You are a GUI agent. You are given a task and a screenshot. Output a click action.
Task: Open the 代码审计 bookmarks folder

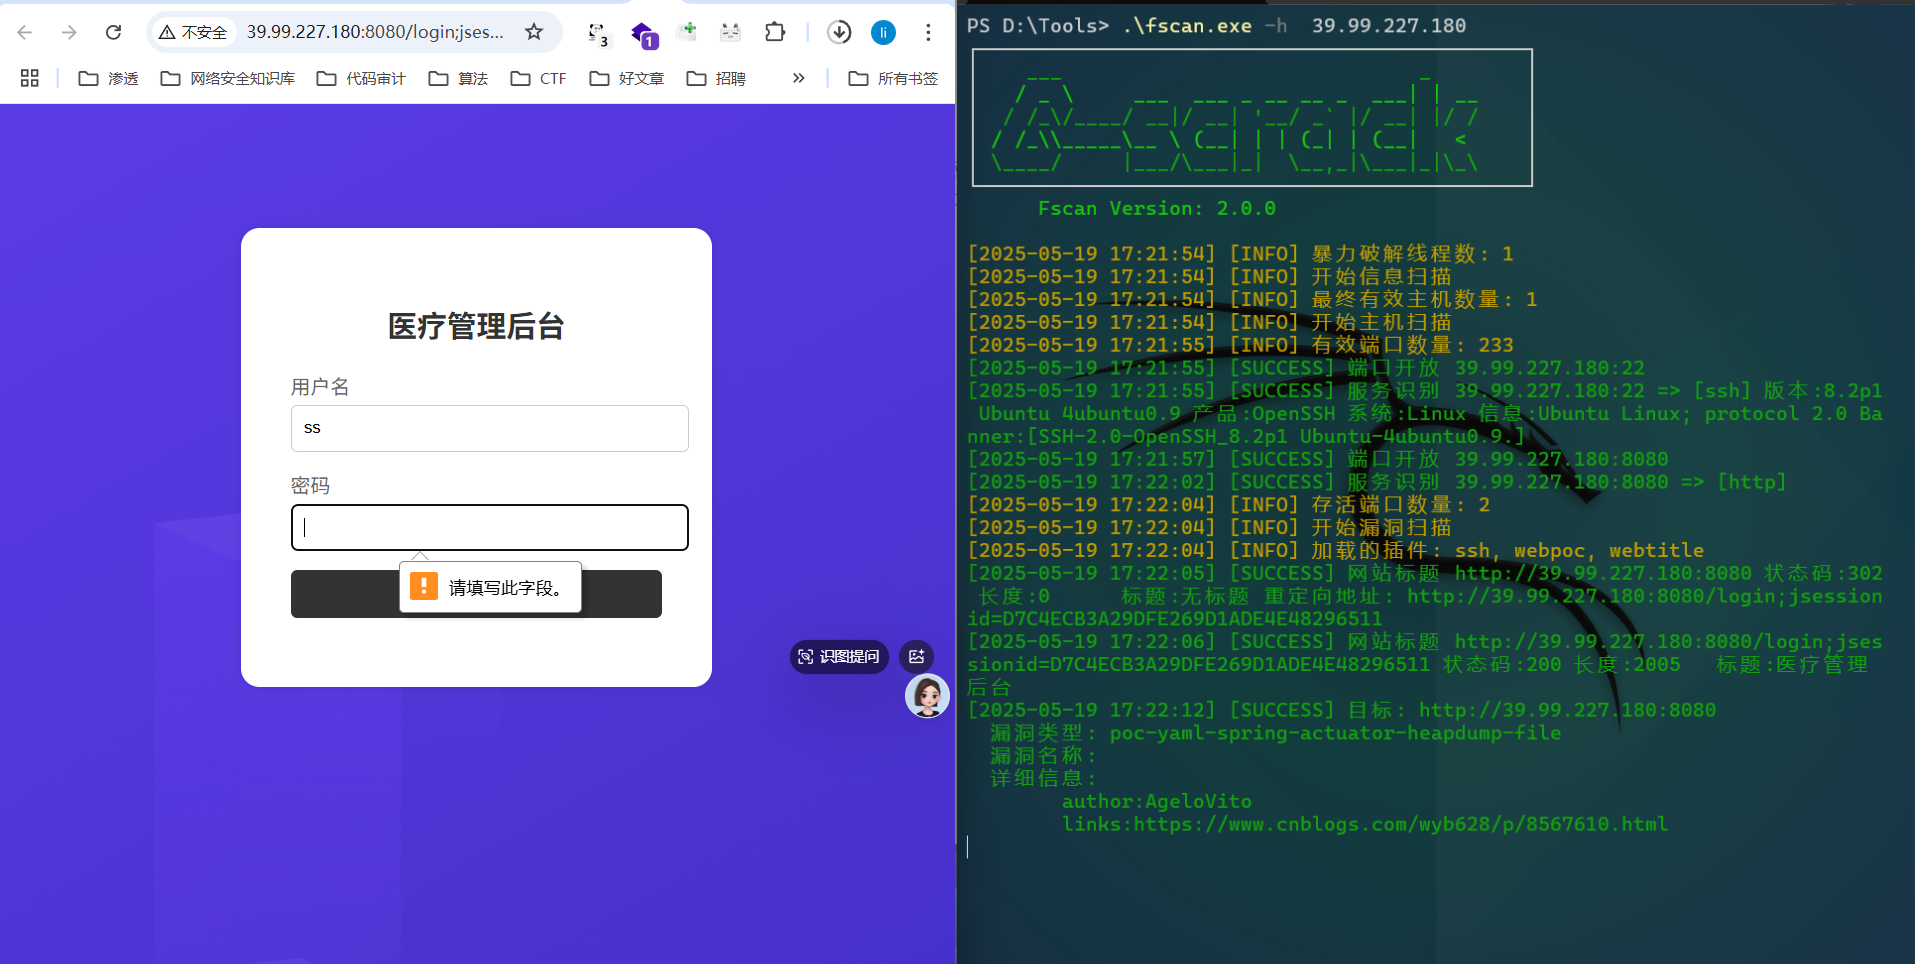pyautogui.click(x=361, y=78)
